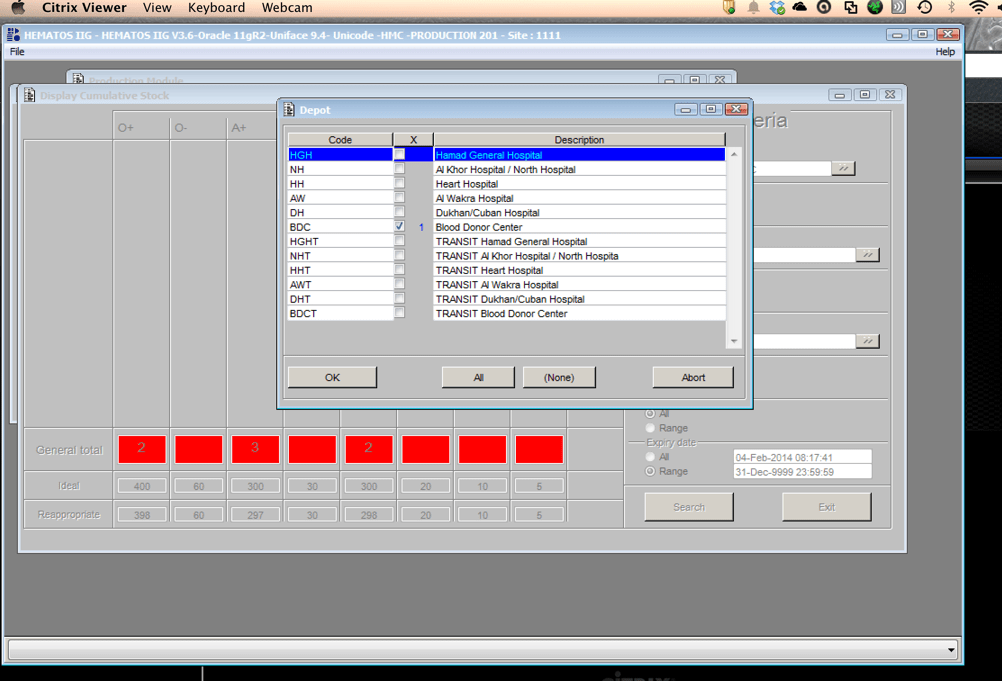Click the Bluetooth icon in the menu bar
Image resolution: width=1002 pixels, height=681 pixels.
951,7
